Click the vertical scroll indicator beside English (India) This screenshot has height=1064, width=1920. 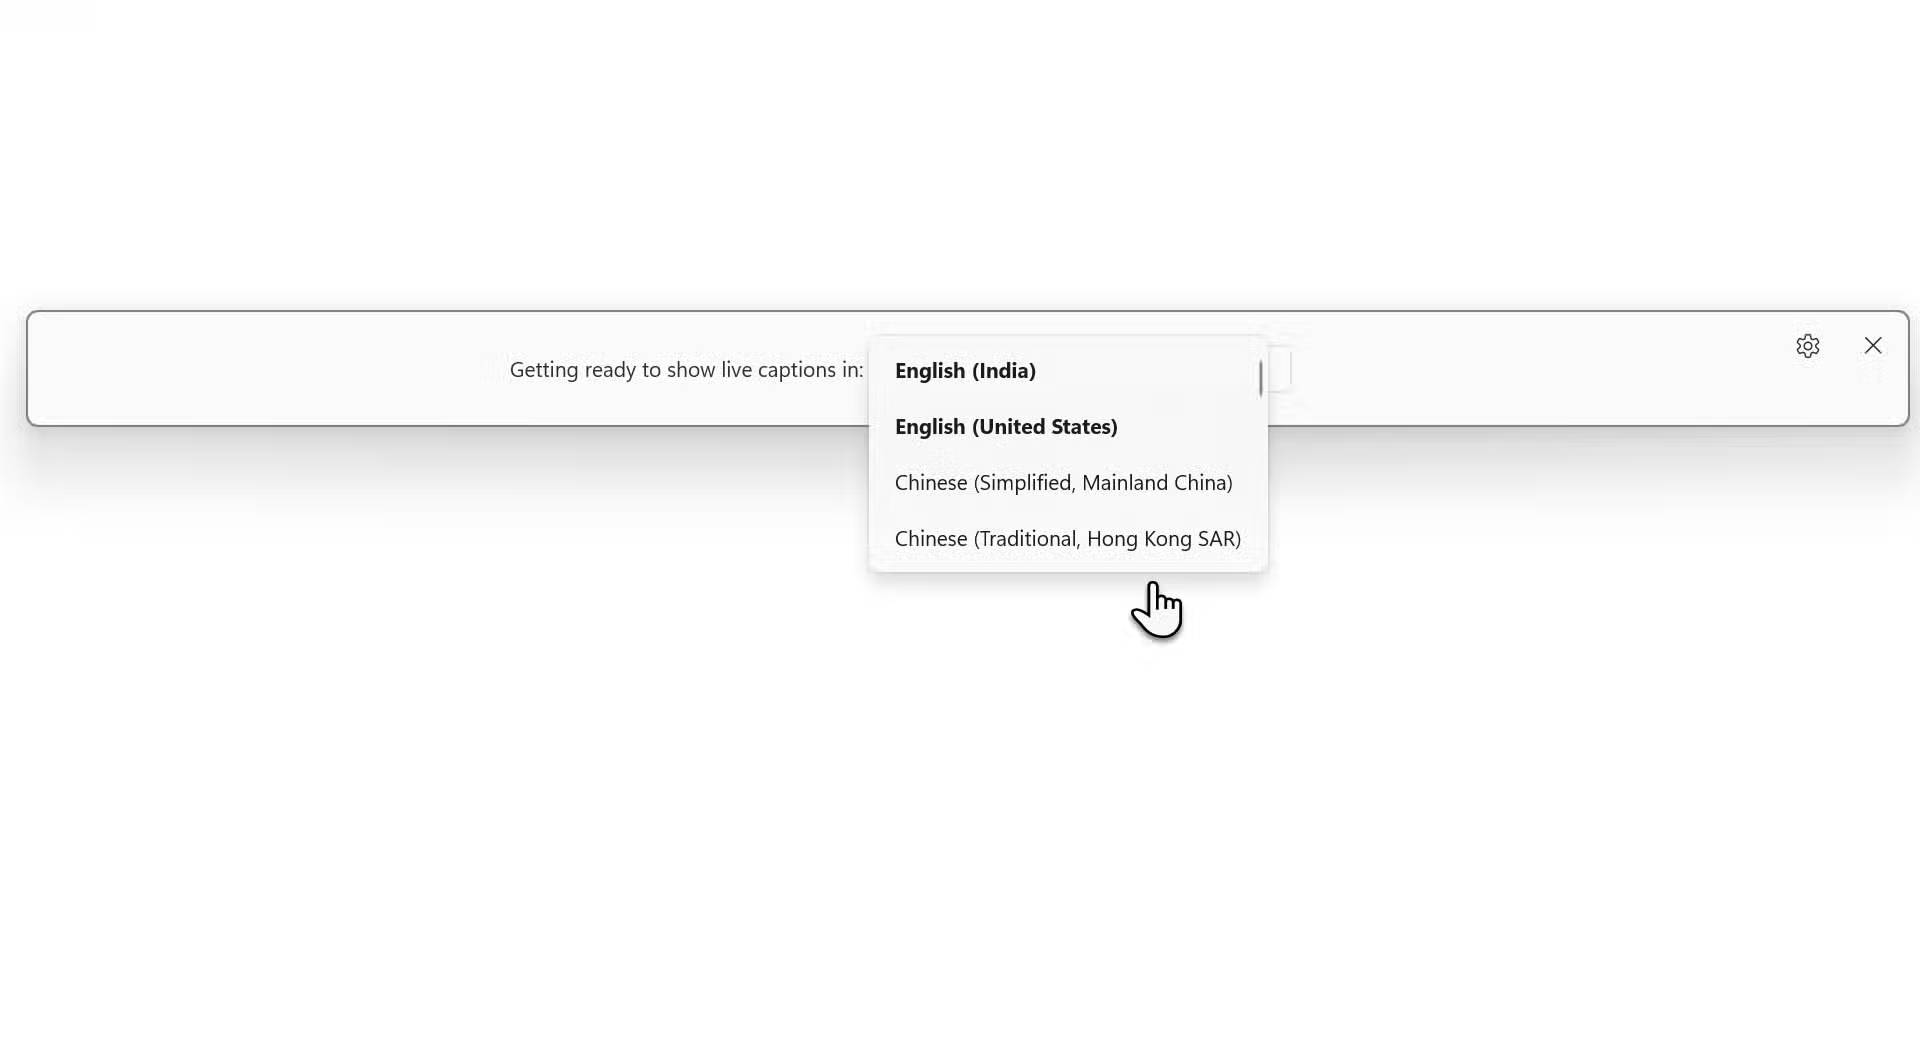pyautogui.click(x=1260, y=378)
